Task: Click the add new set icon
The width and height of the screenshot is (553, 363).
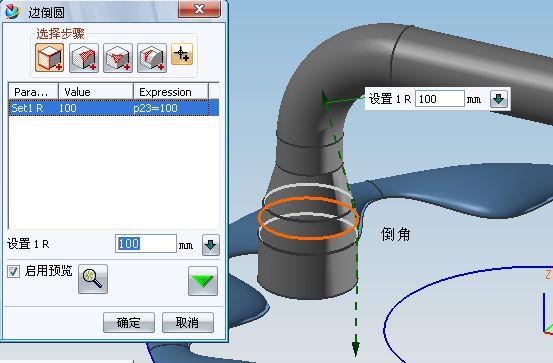Action: point(182,54)
